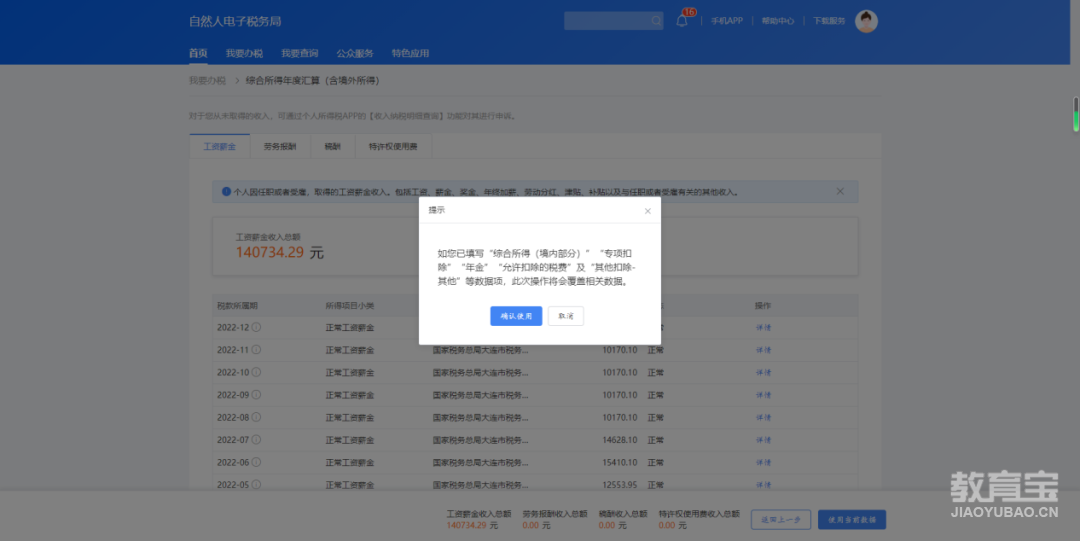
Task: Click 综合所得年度汇算 breadcrumb text
Action: pos(313,81)
